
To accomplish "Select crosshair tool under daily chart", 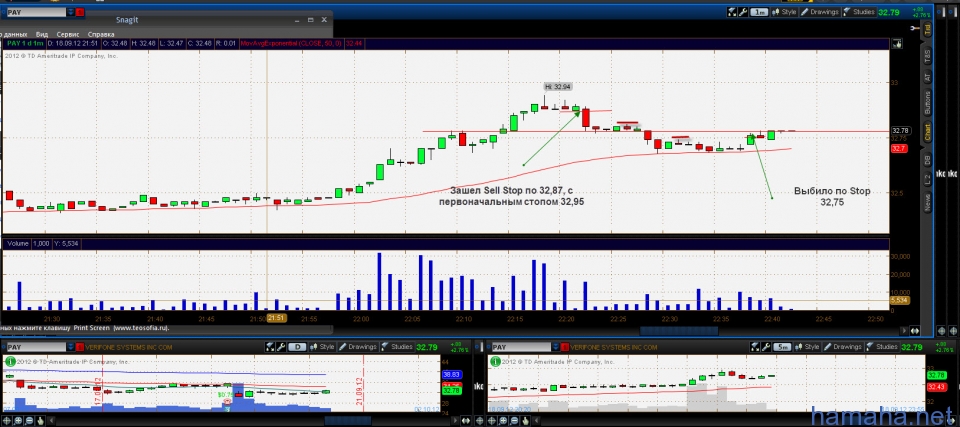I will pos(7,420).
